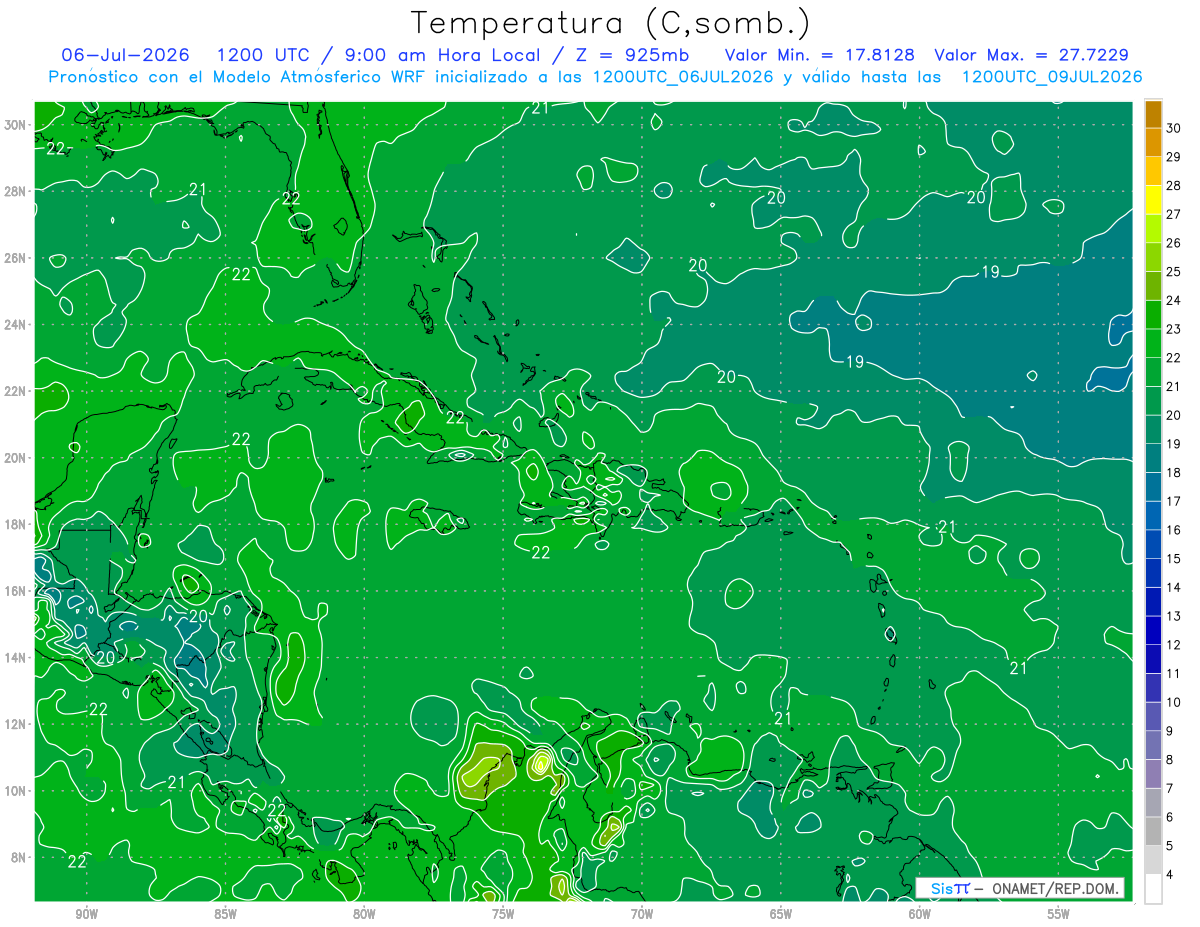Click the '10' label on the color legend

click(1173, 702)
